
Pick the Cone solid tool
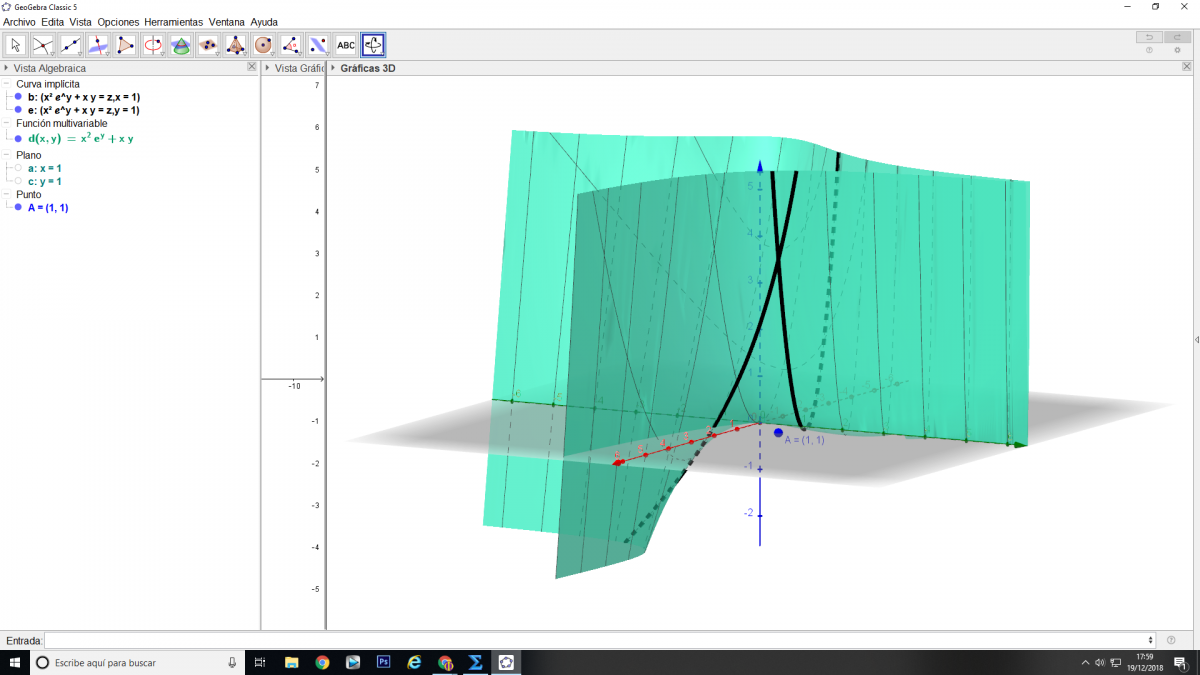click(x=180, y=45)
